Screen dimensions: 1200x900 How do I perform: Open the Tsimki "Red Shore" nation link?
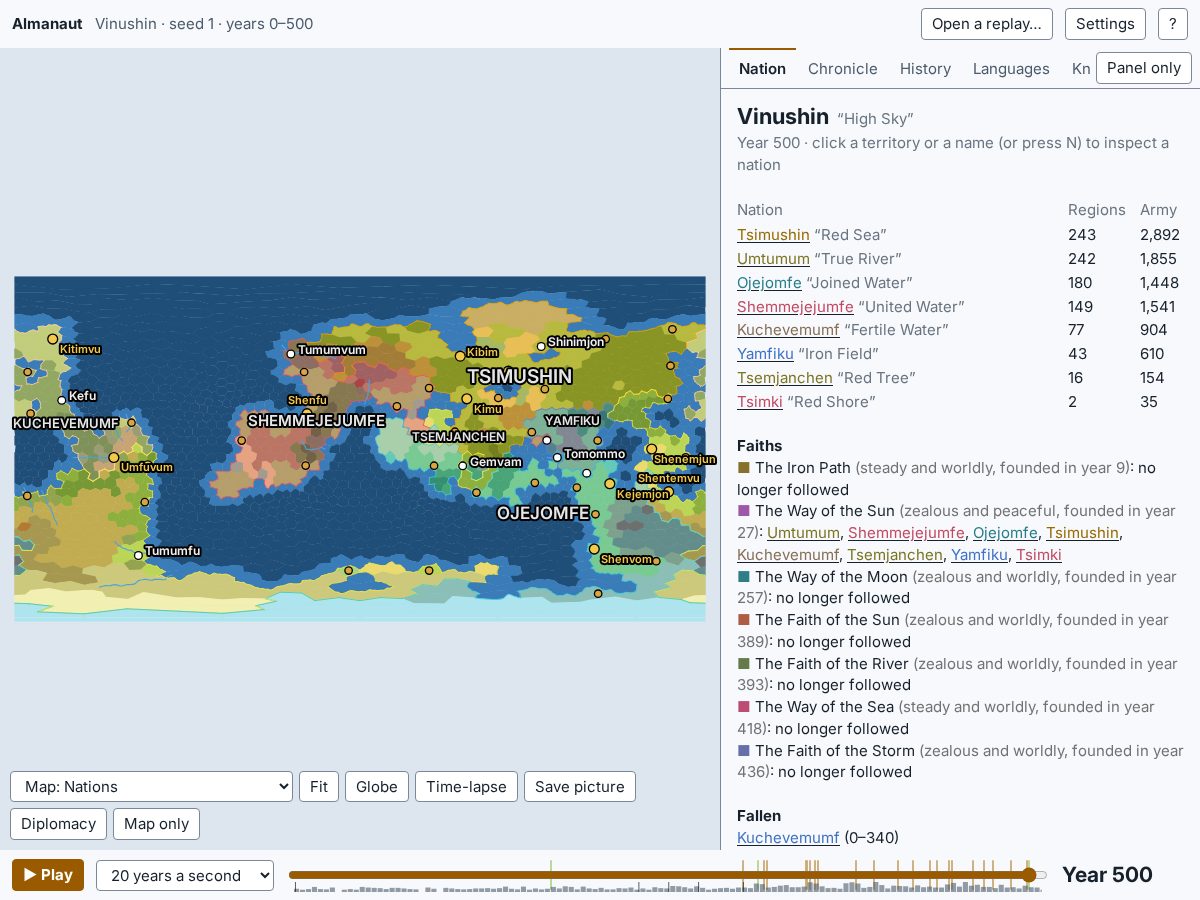coord(760,402)
